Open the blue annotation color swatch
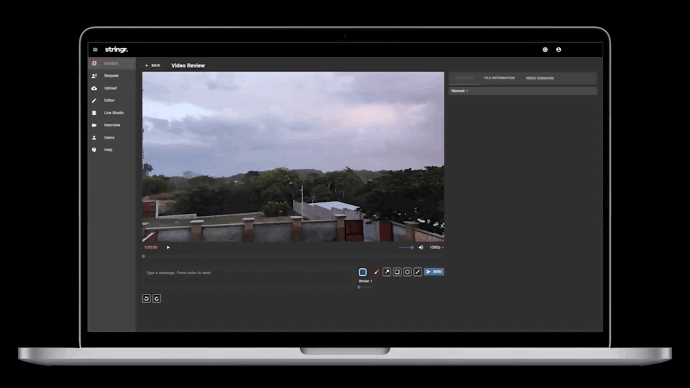Viewport: 690px width, 388px height. [363, 272]
